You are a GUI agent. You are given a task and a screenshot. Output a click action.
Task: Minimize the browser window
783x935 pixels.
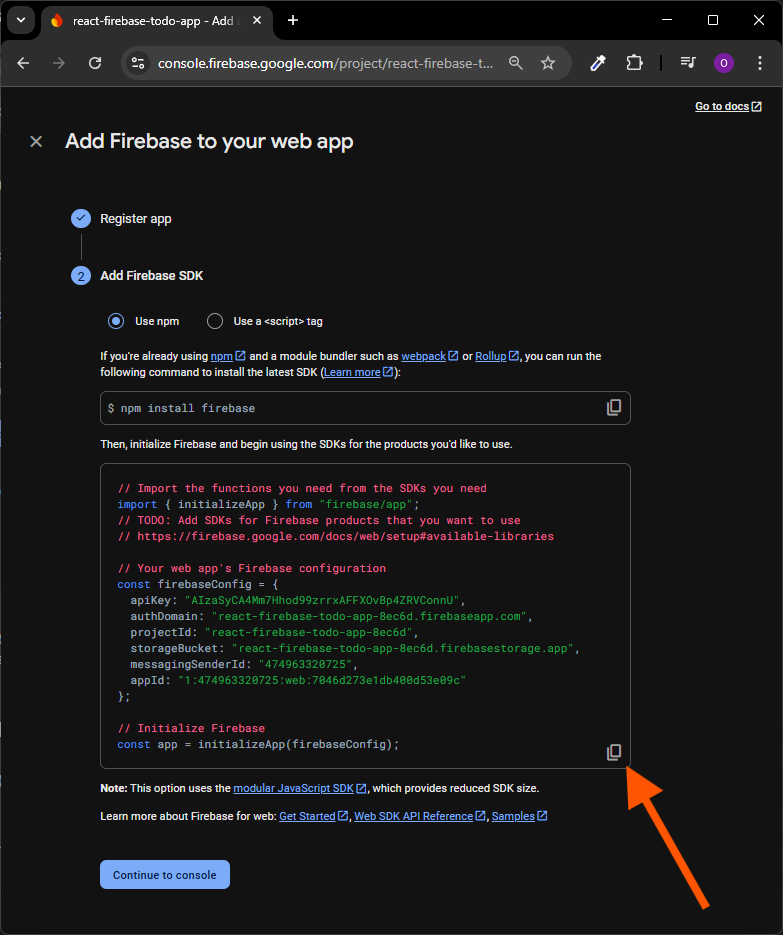point(667,20)
